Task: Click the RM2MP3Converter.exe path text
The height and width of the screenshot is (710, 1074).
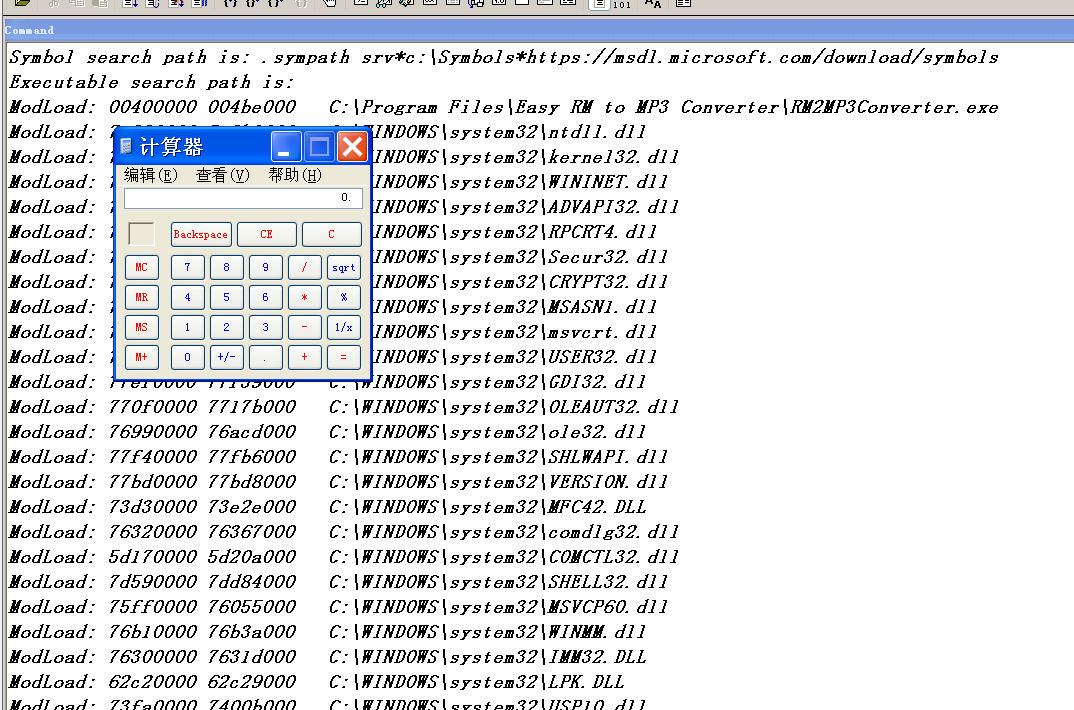Action: click(x=663, y=107)
